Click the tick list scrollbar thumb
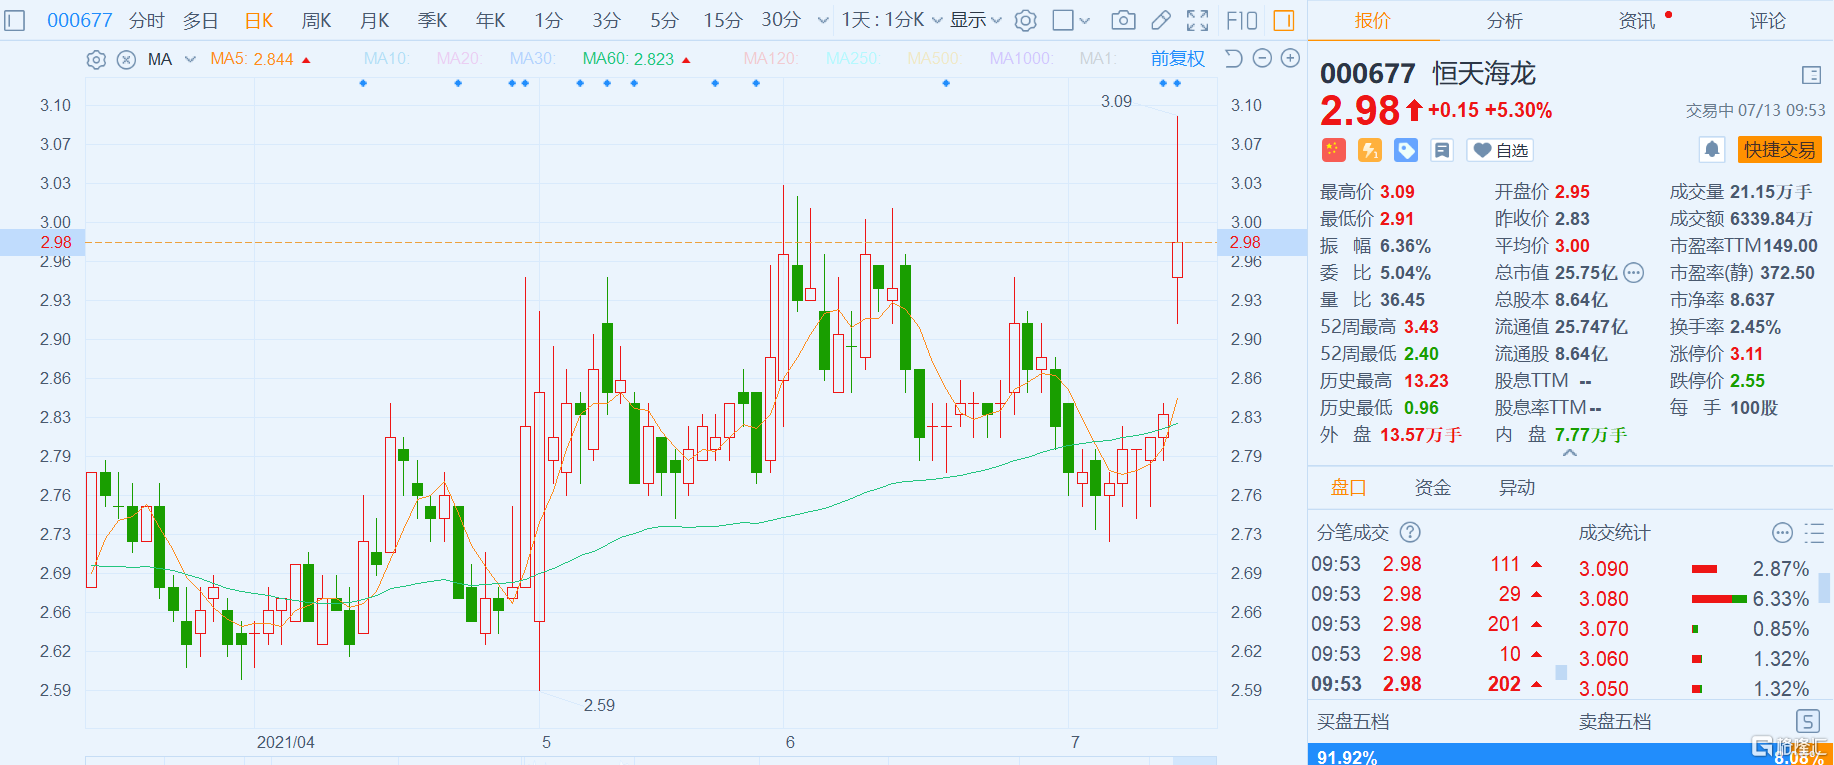This screenshot has height=765, width=1834. (1561, 673)
